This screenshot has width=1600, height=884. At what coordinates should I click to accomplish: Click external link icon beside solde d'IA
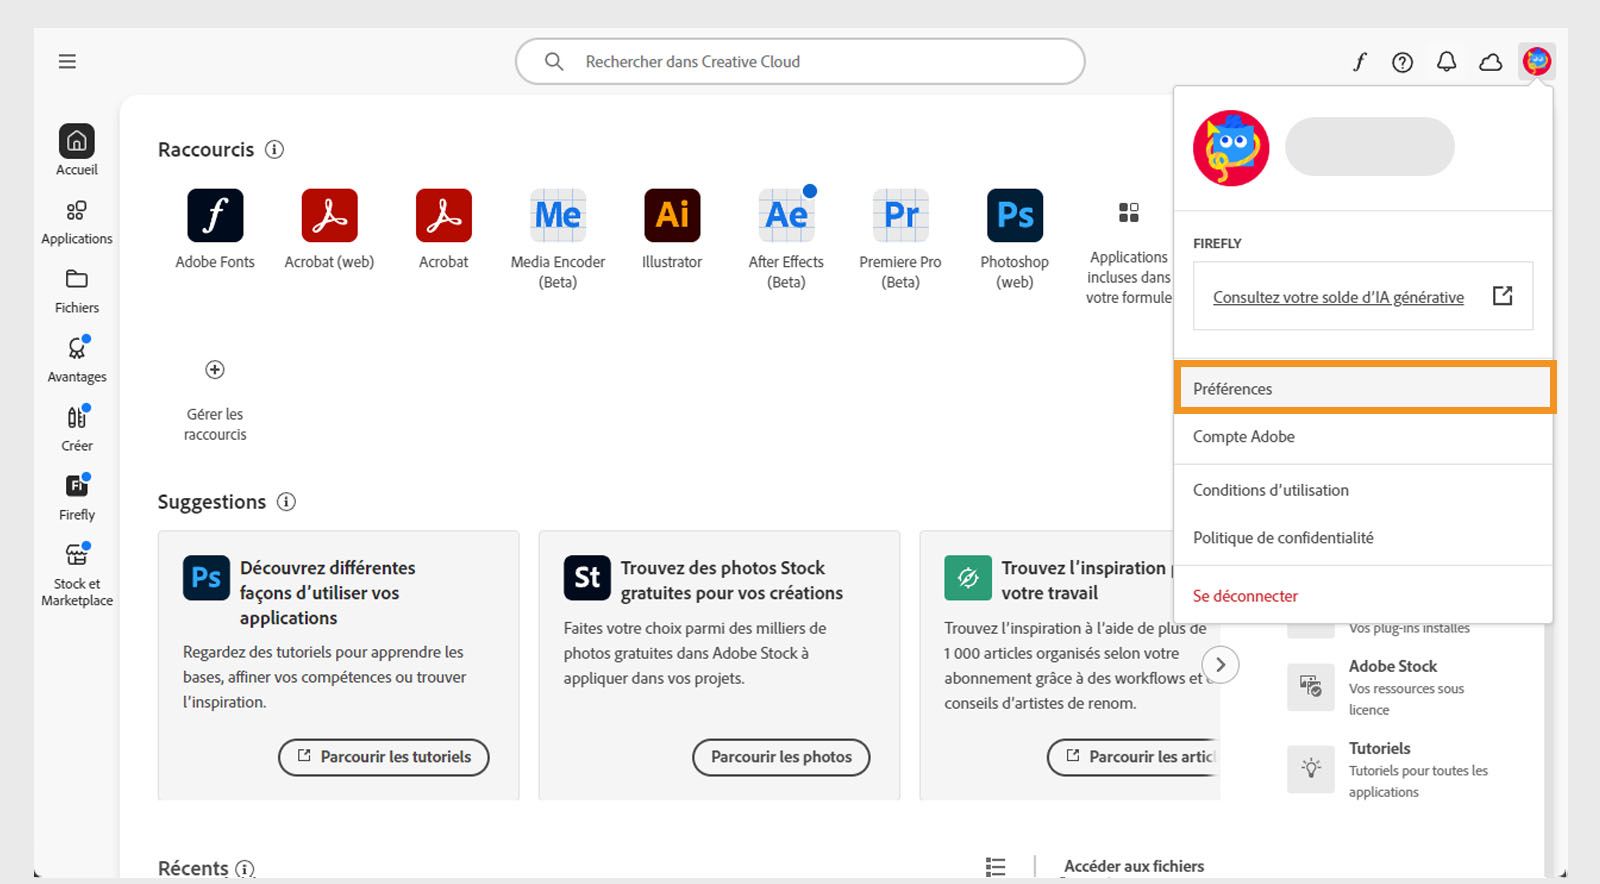tap(1502, 296)
